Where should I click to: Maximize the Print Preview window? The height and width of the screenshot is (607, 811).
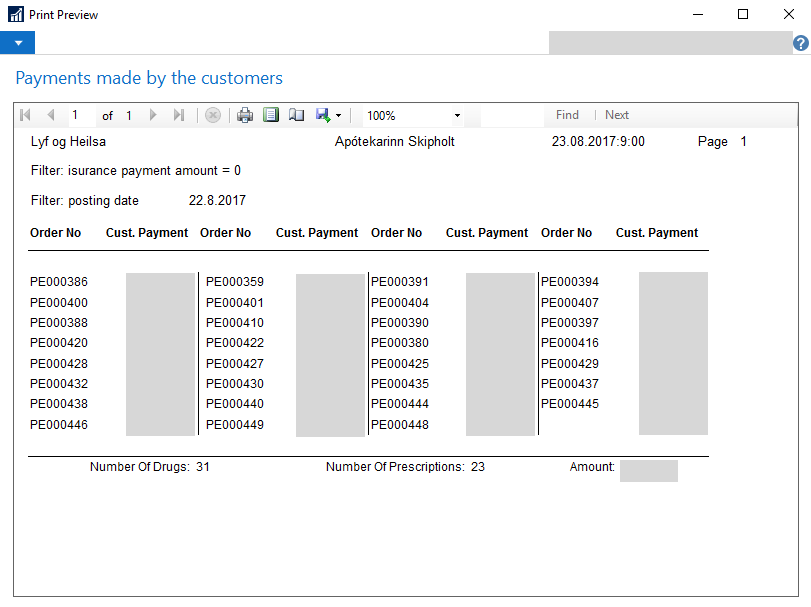coord(743,15)
